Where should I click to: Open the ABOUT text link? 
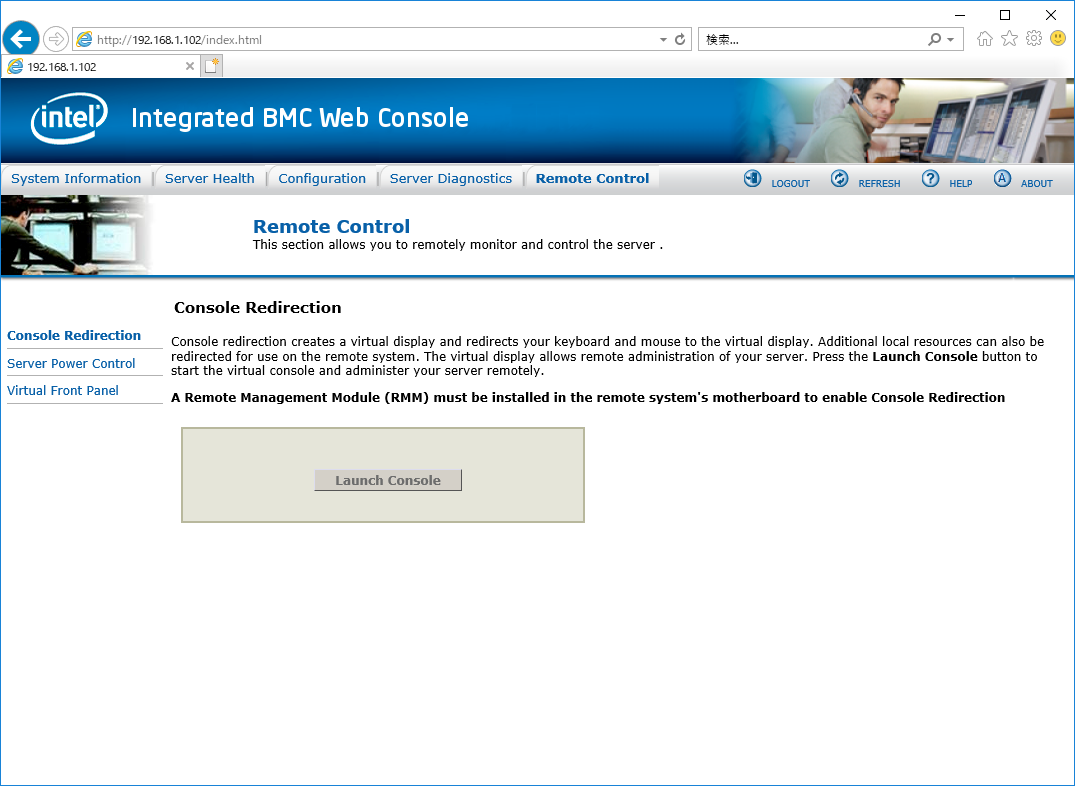point(1037,184)
